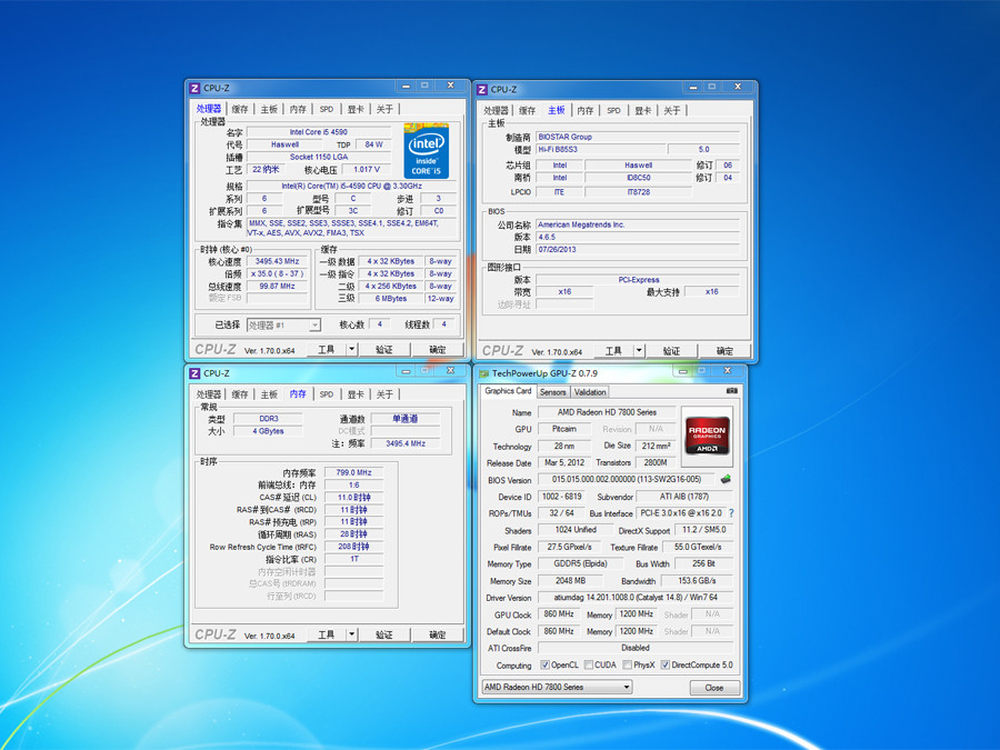Select the Graphics Card tab in GPU-Z
1000x750 pixels.
pos(508,391)
